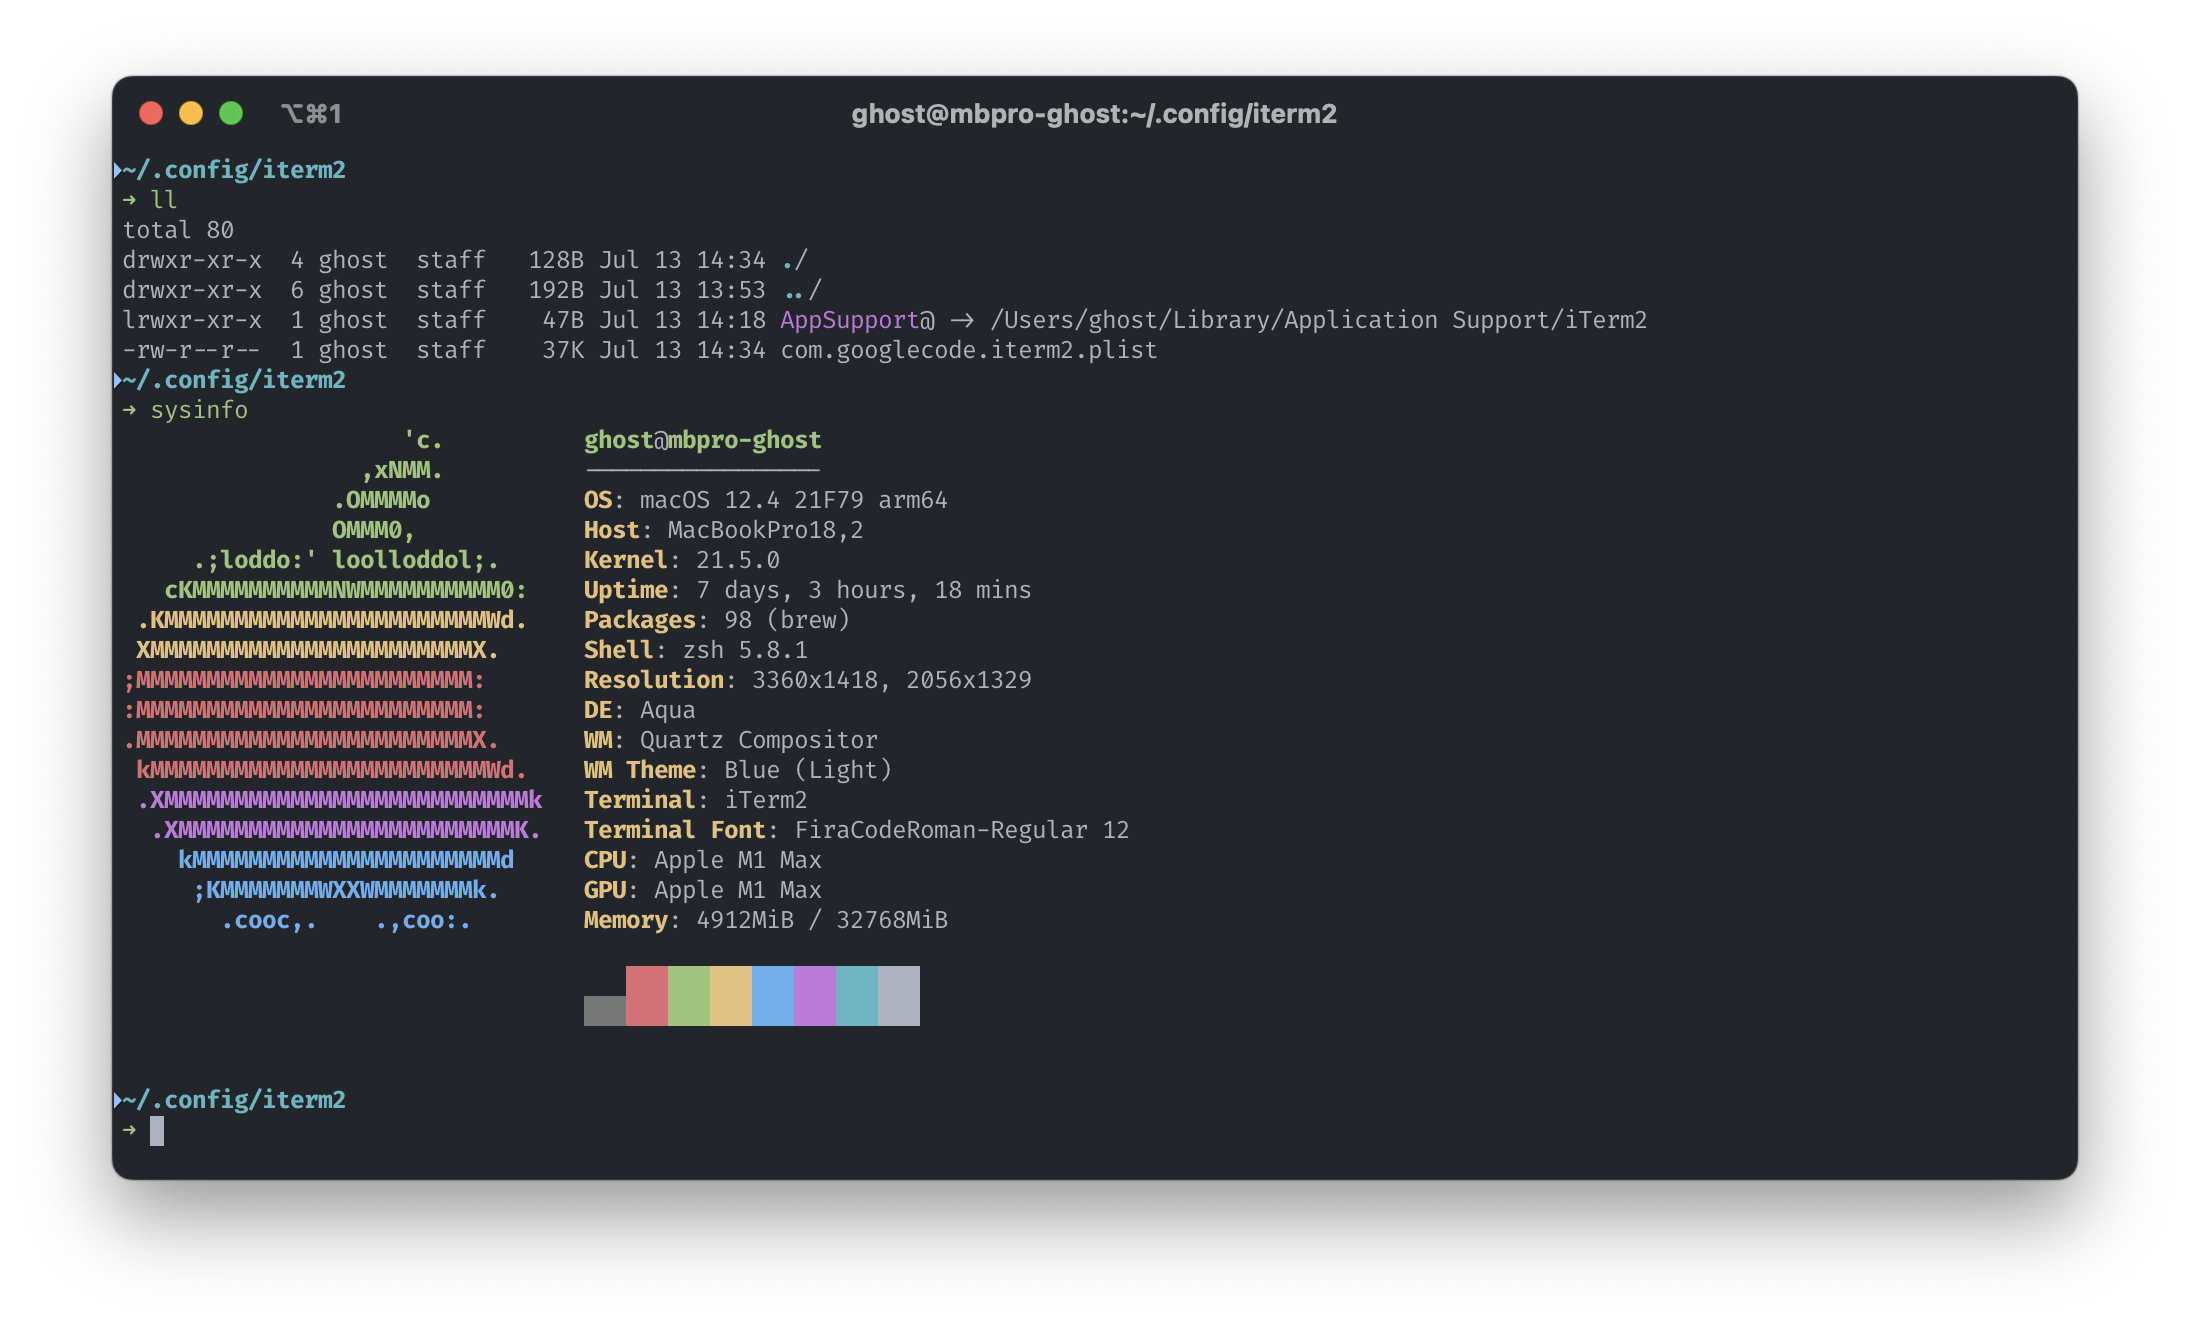Click the ghost@mbpro-ghost sysinfo header
The width and height of the screenshot is (2190, 1328).
click(702, 440)
